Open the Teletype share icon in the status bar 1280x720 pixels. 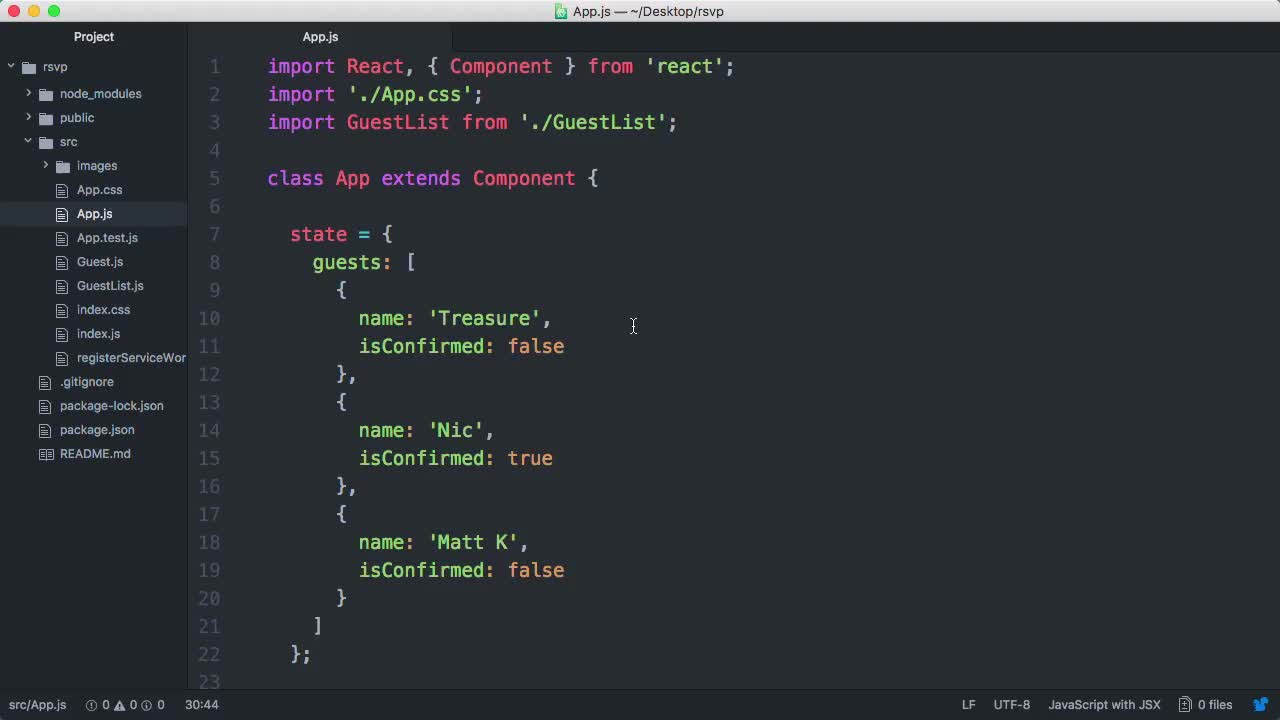(x=1261, y=705)
